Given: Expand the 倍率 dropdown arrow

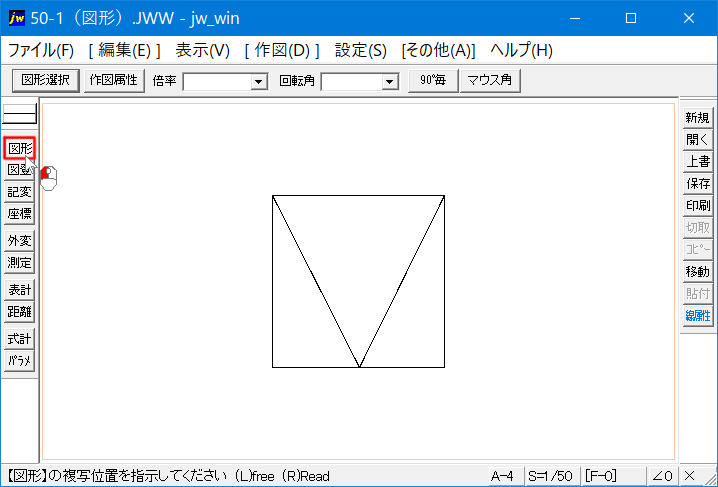Looking at the screenshot, I should click(259, 81).
